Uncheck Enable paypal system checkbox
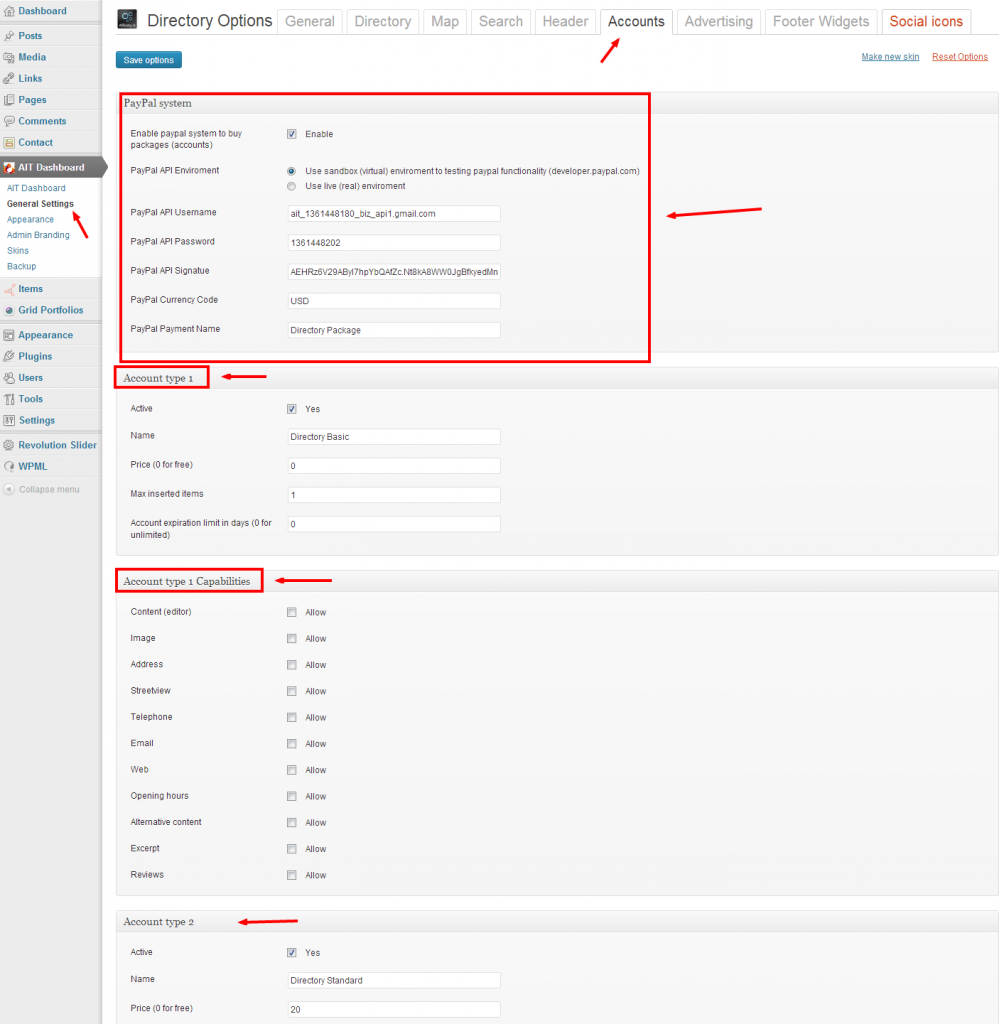The height and width of the screenshot is (1024, 1004). point(292,134)
